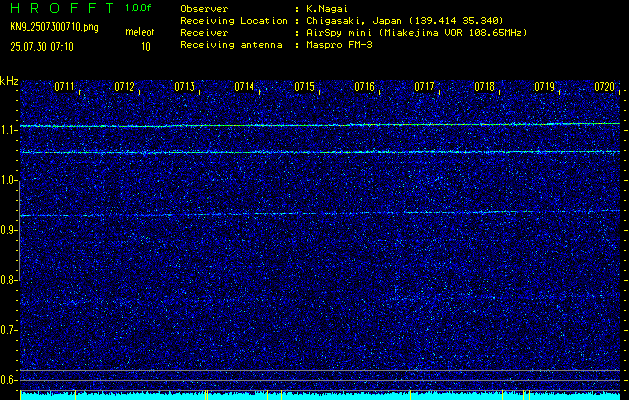Viewport: 629px width, 400px height.
Task: Click the 0717 time marker
Action: click(424, 86)
